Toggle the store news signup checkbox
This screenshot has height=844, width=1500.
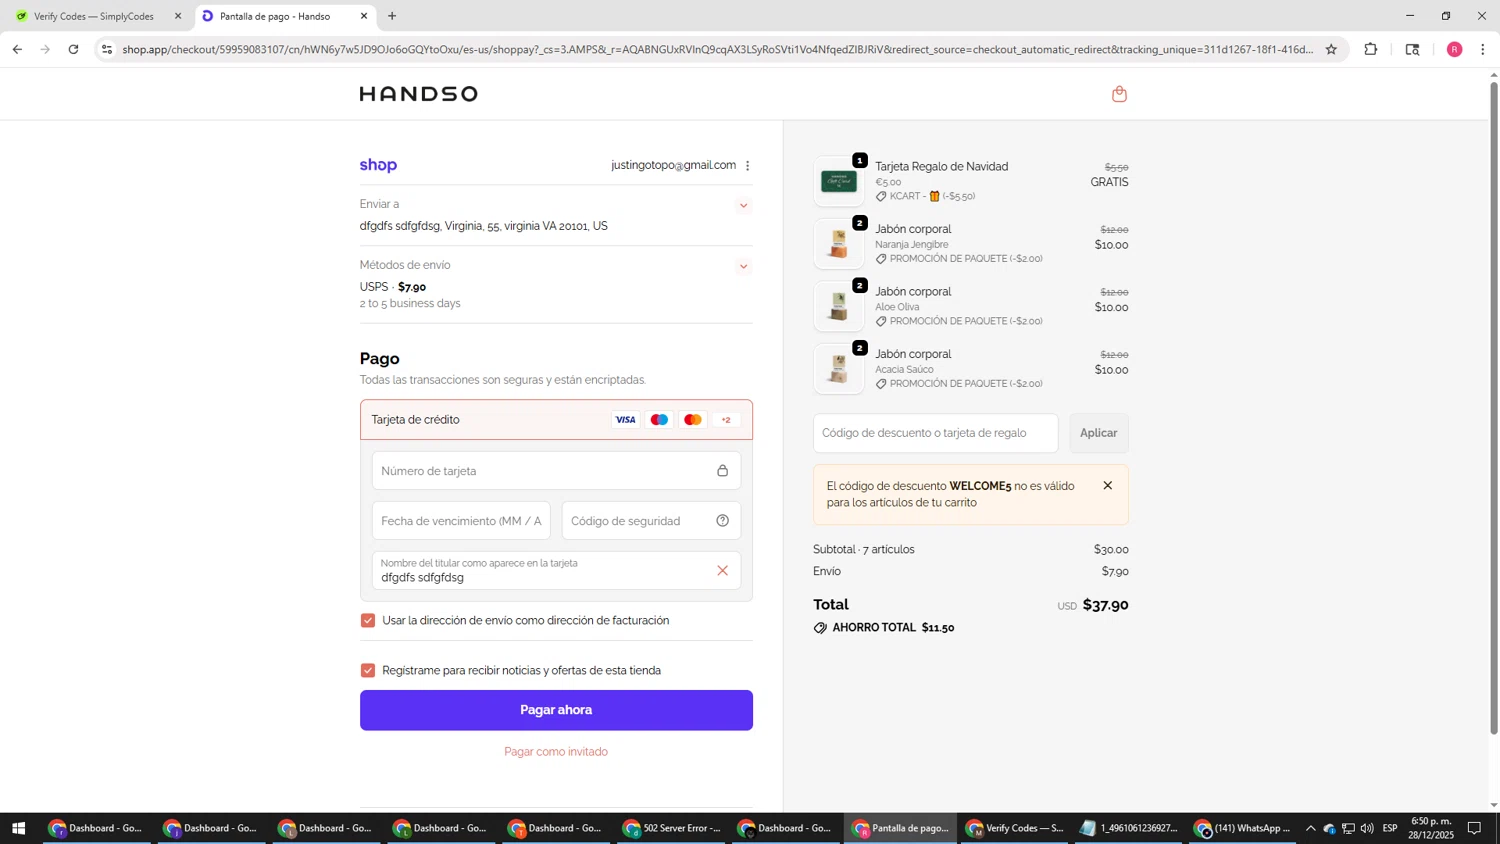[x=368, y=671]
